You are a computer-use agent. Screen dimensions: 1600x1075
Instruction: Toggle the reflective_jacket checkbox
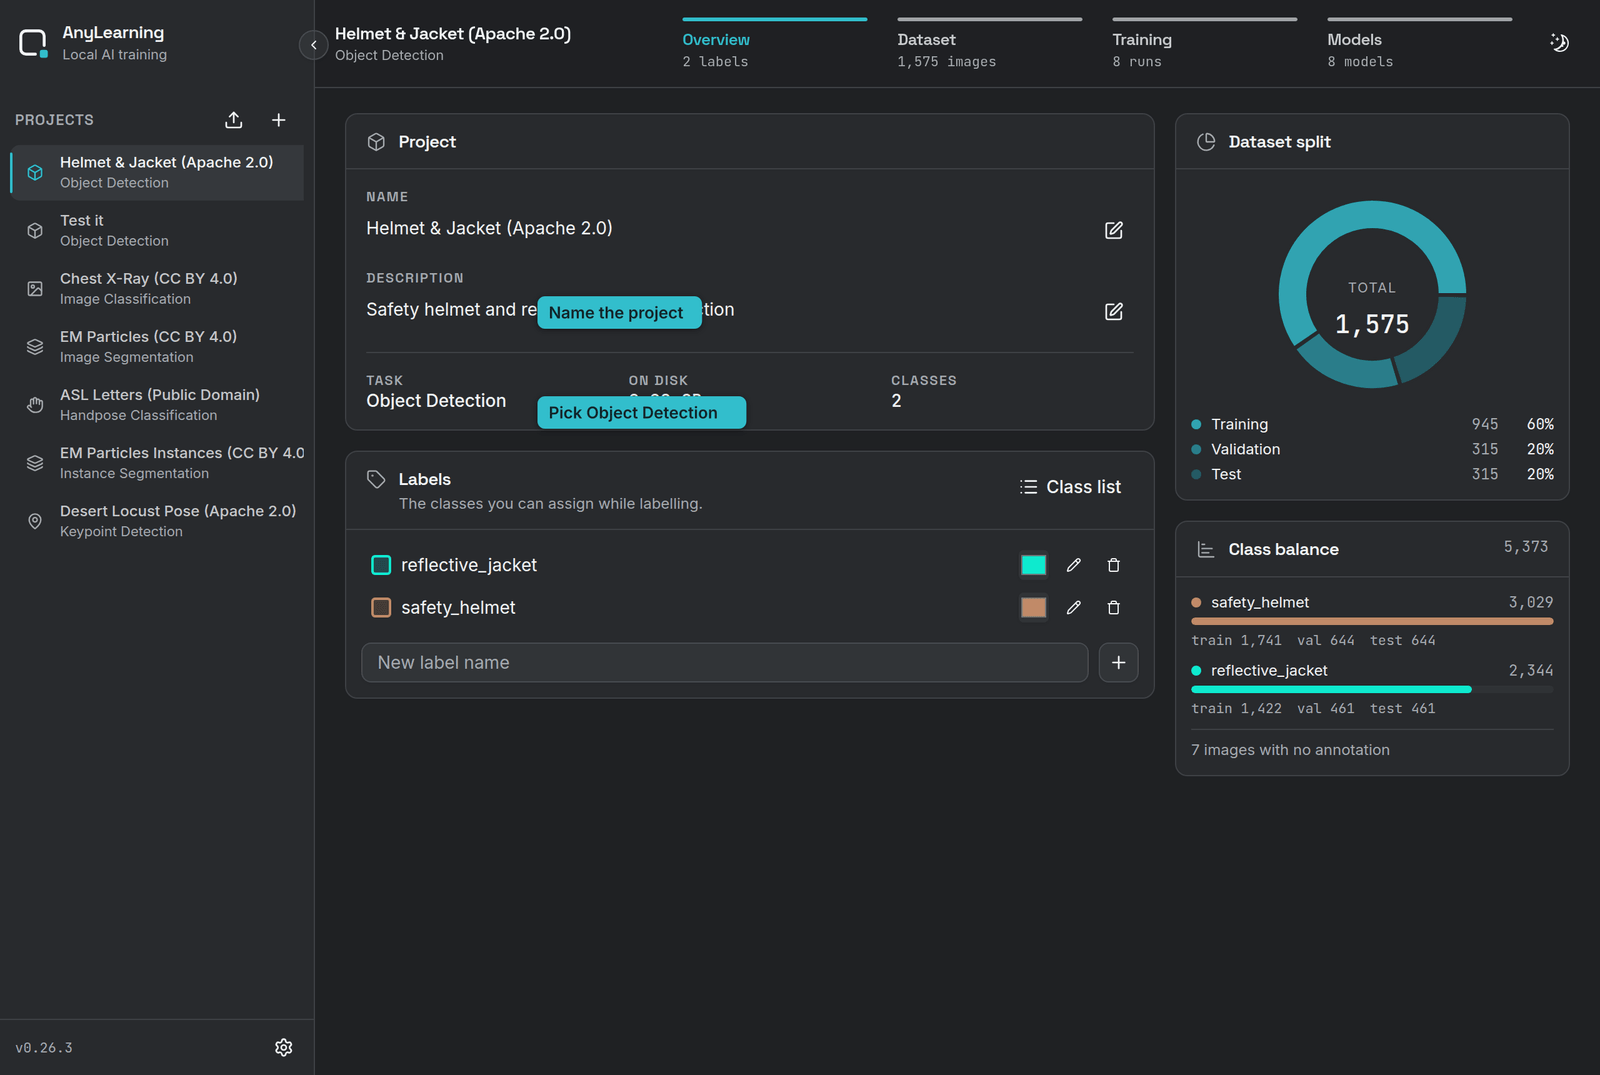tap(381, 565)
